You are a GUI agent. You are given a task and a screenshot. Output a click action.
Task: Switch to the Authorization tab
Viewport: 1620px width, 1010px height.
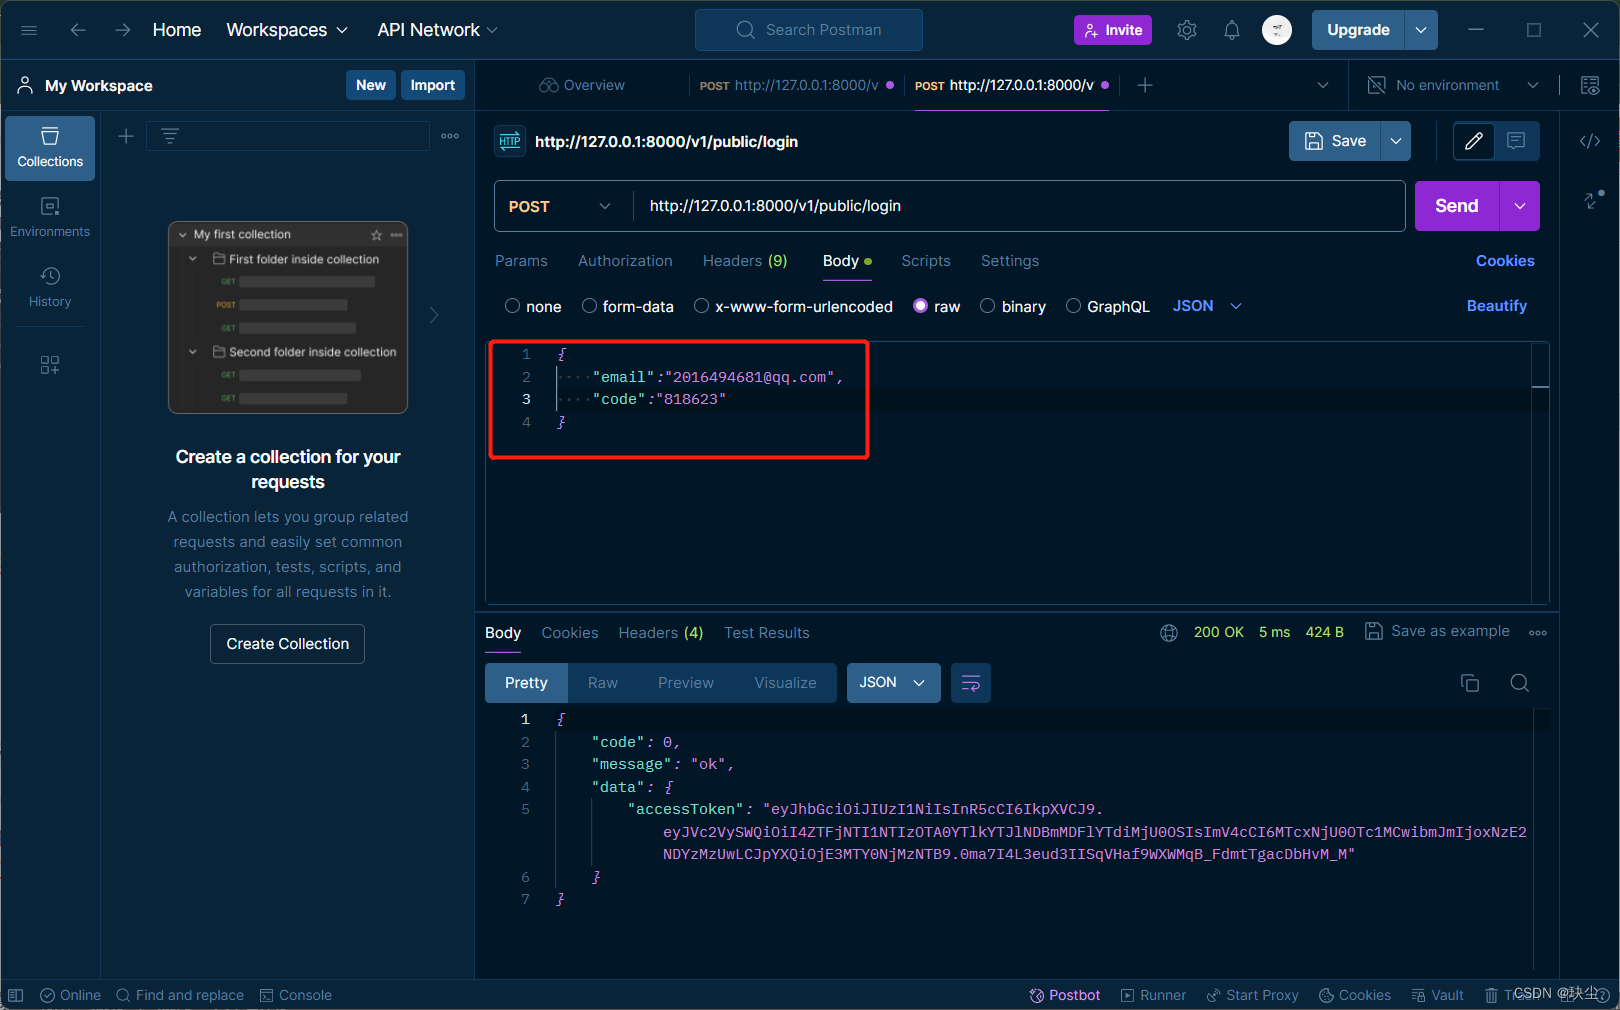625,261
